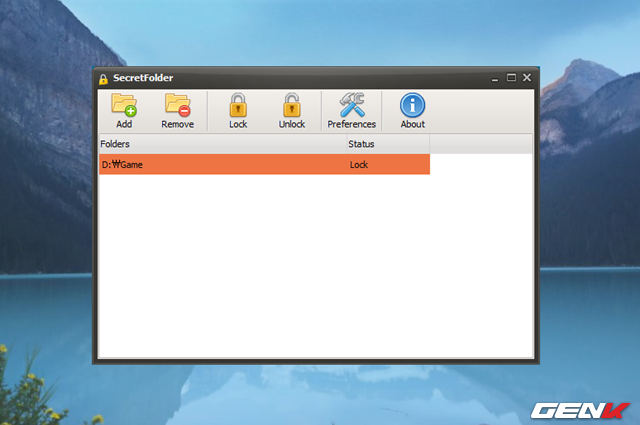Select the D:\Game folder row
Viewport: 640px width, 425px height.
click(220, 164)
